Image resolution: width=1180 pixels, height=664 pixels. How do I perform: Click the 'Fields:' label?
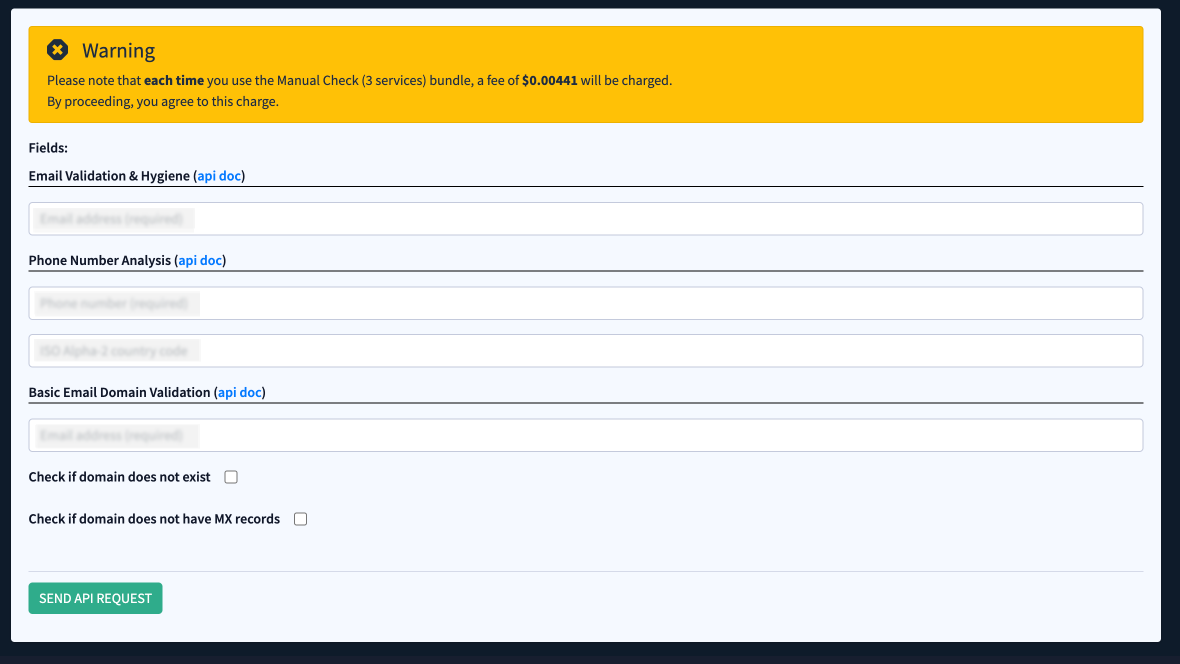click(48, 148)
